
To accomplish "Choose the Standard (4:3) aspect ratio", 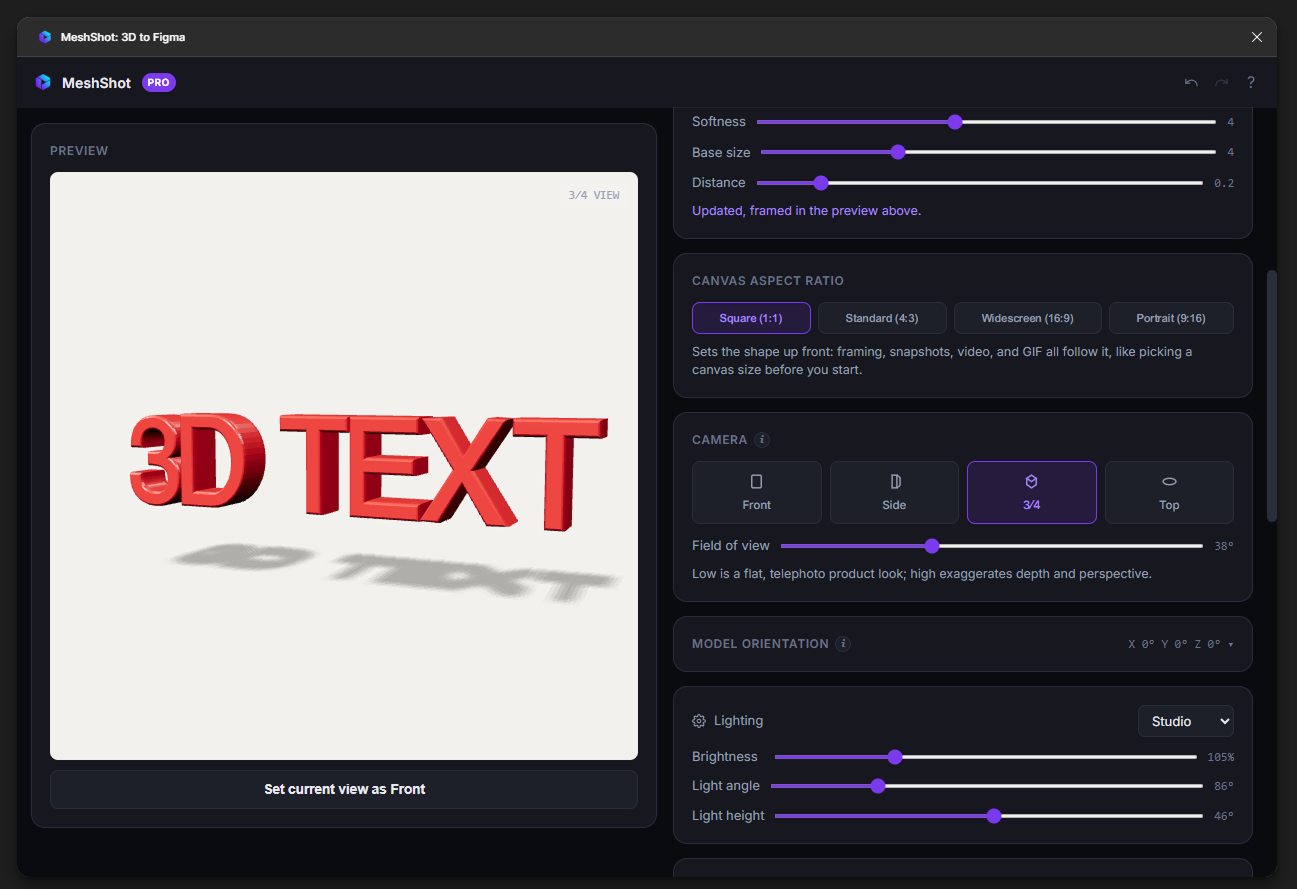I will [882, 318].
